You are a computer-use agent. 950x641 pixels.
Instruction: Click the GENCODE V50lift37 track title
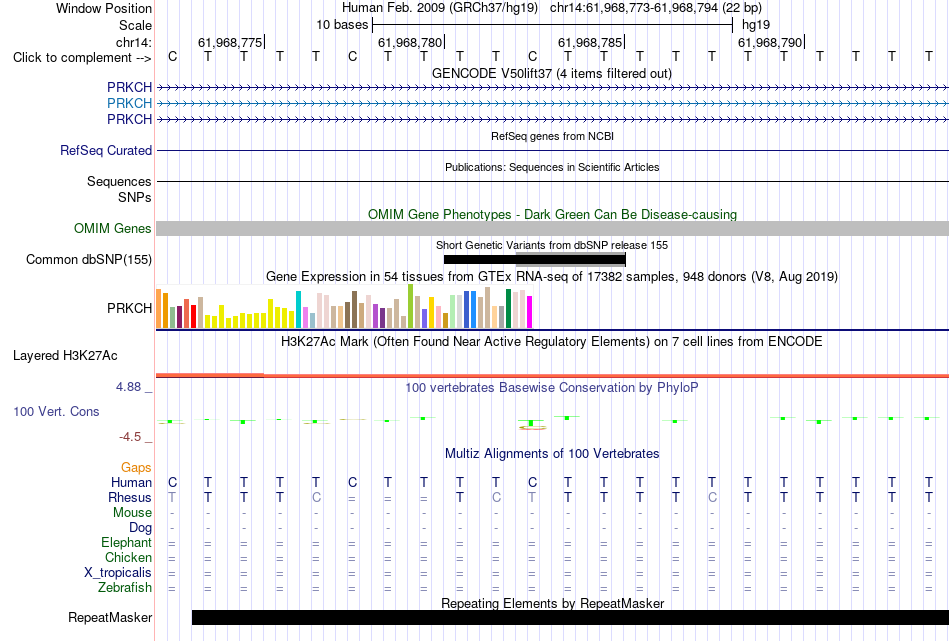(x=551, y=73)
